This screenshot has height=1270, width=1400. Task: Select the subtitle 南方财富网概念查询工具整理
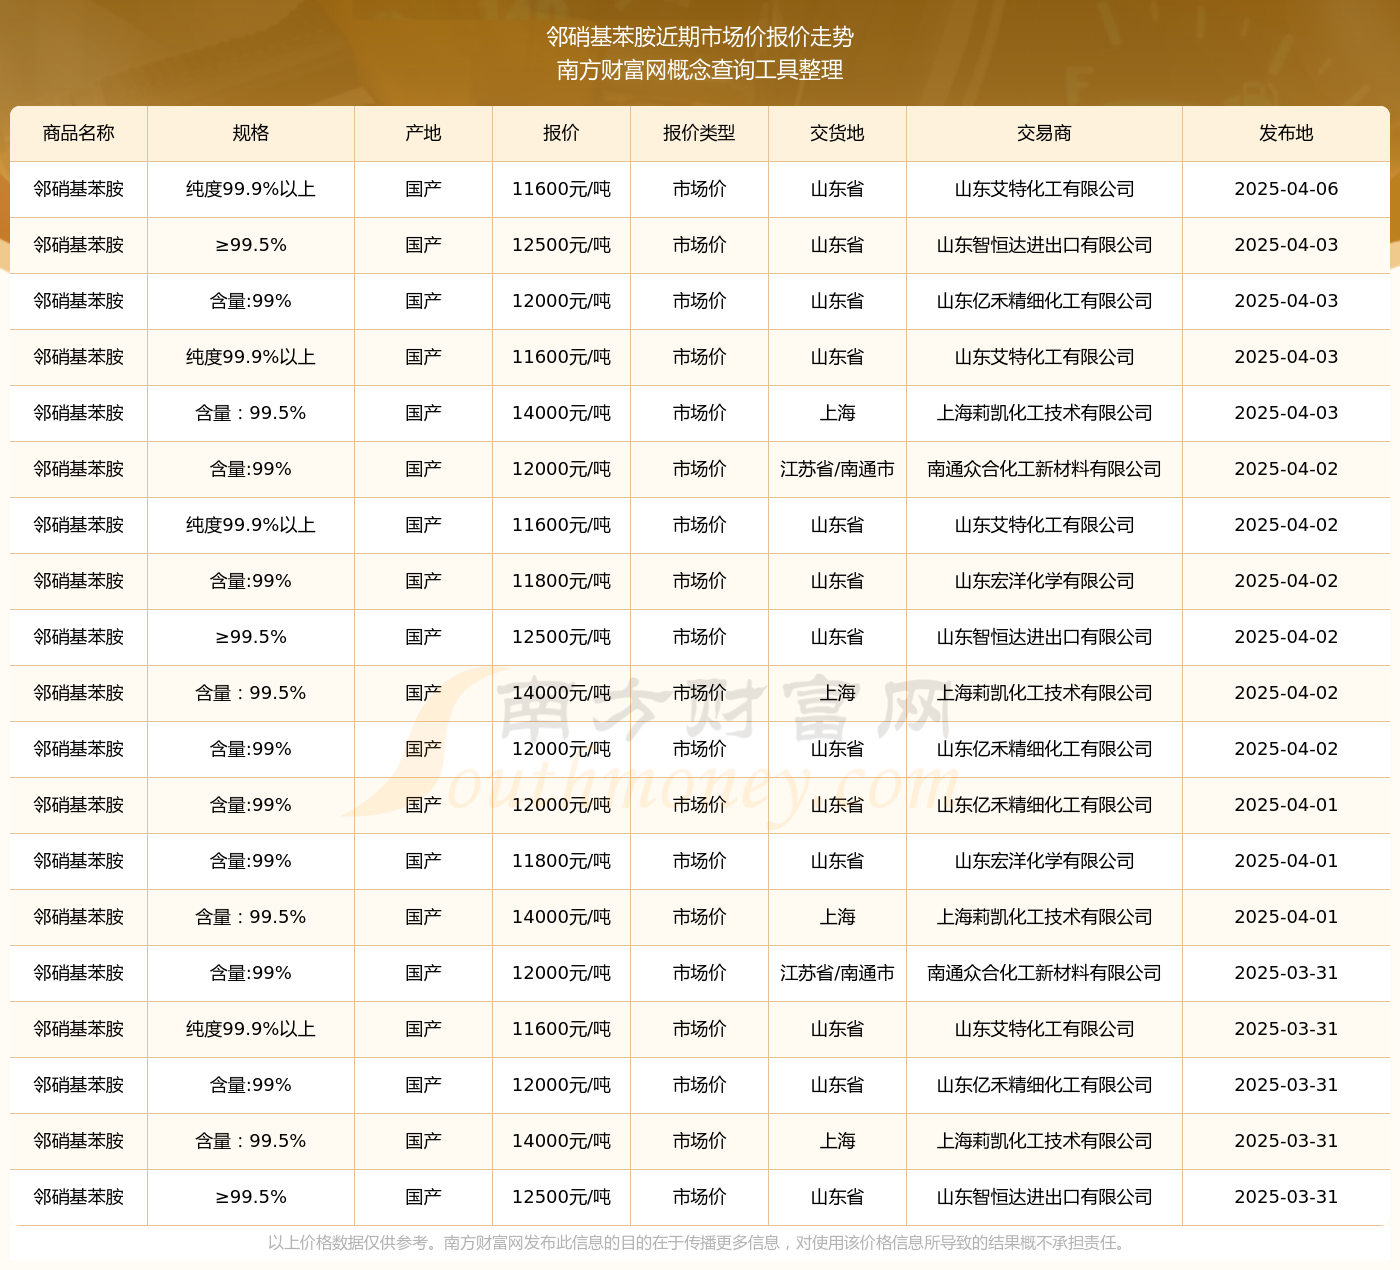point(700,70)
